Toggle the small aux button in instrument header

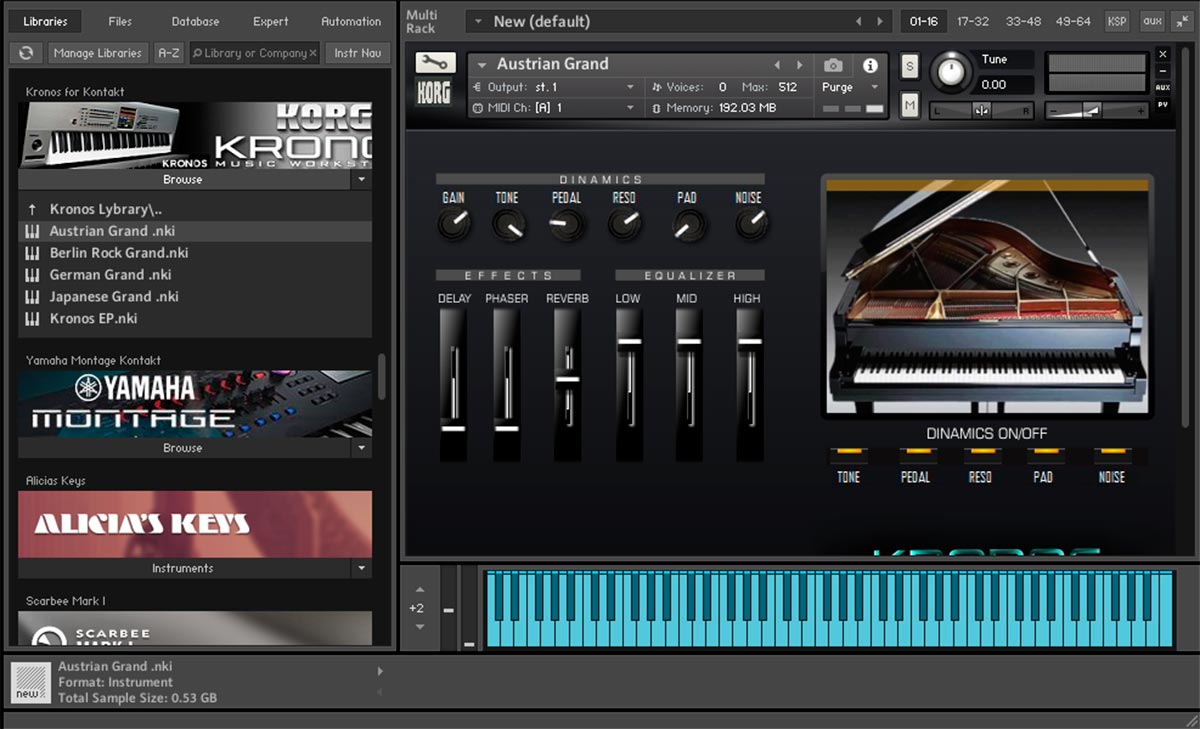[1163, 88]
